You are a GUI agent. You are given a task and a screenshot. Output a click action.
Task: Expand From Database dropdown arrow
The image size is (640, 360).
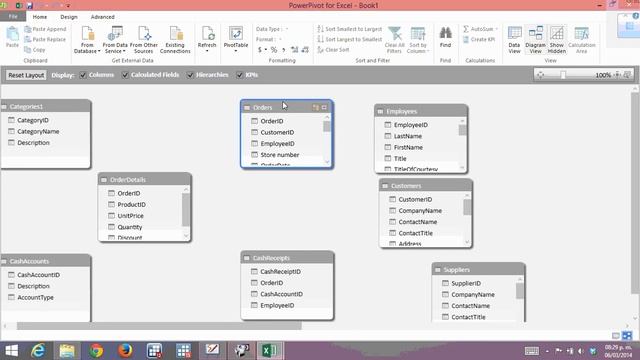click(x=99, y=51)
